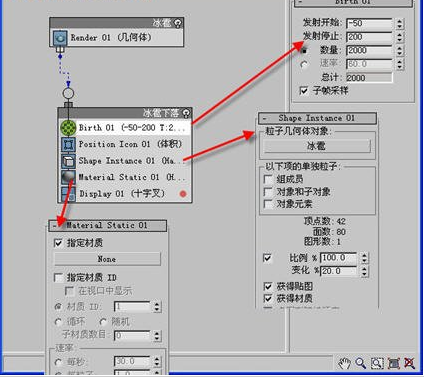Click the Shape Instance 01 cube icon
Viewport: 424px width, 377px height.
pyautogui.click(x=68, y=161)
